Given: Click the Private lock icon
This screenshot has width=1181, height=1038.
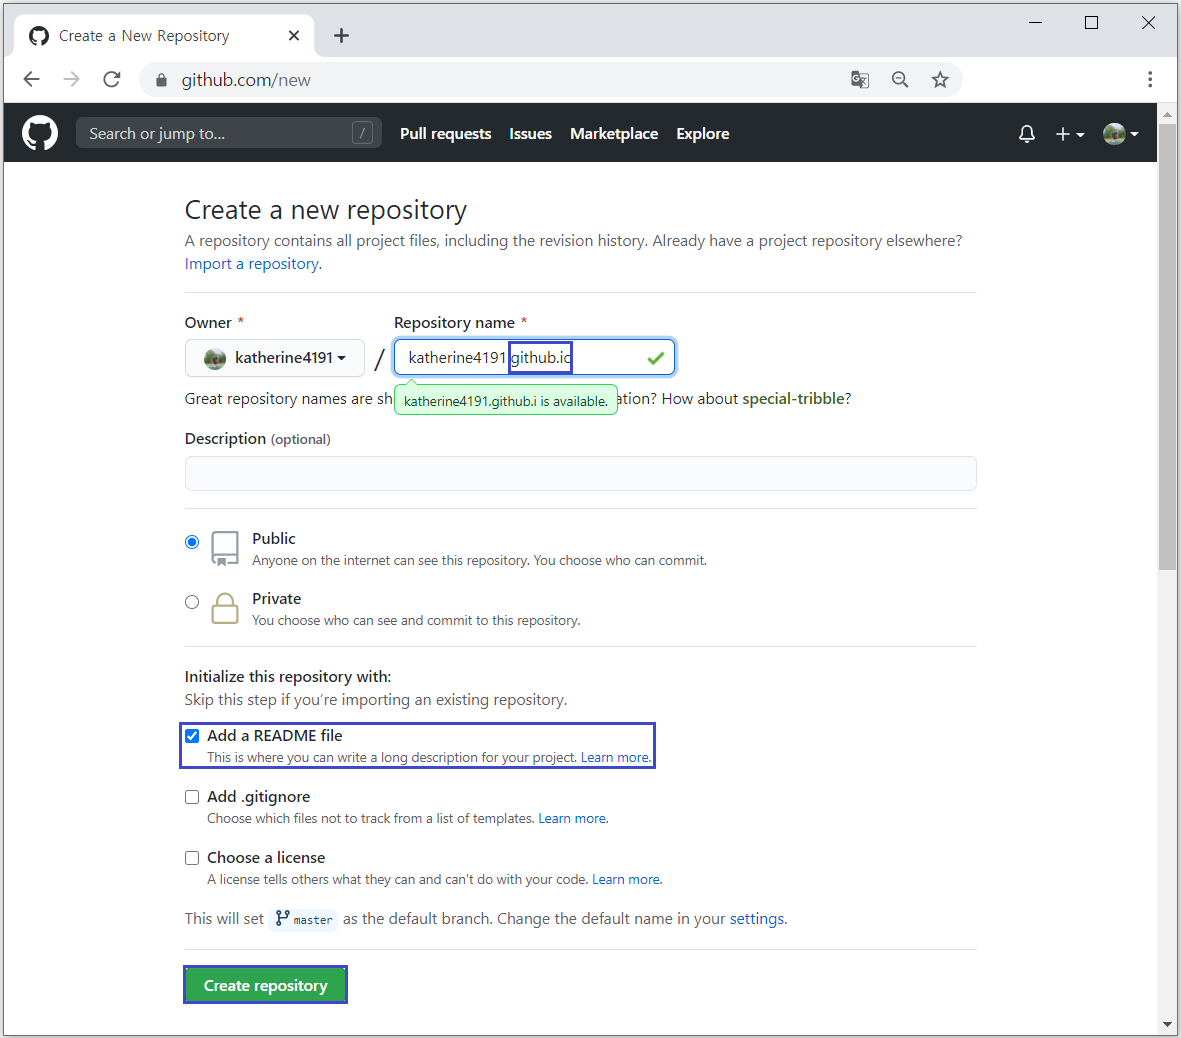Looking at the screenshot, I should click(x=224, y=609).
